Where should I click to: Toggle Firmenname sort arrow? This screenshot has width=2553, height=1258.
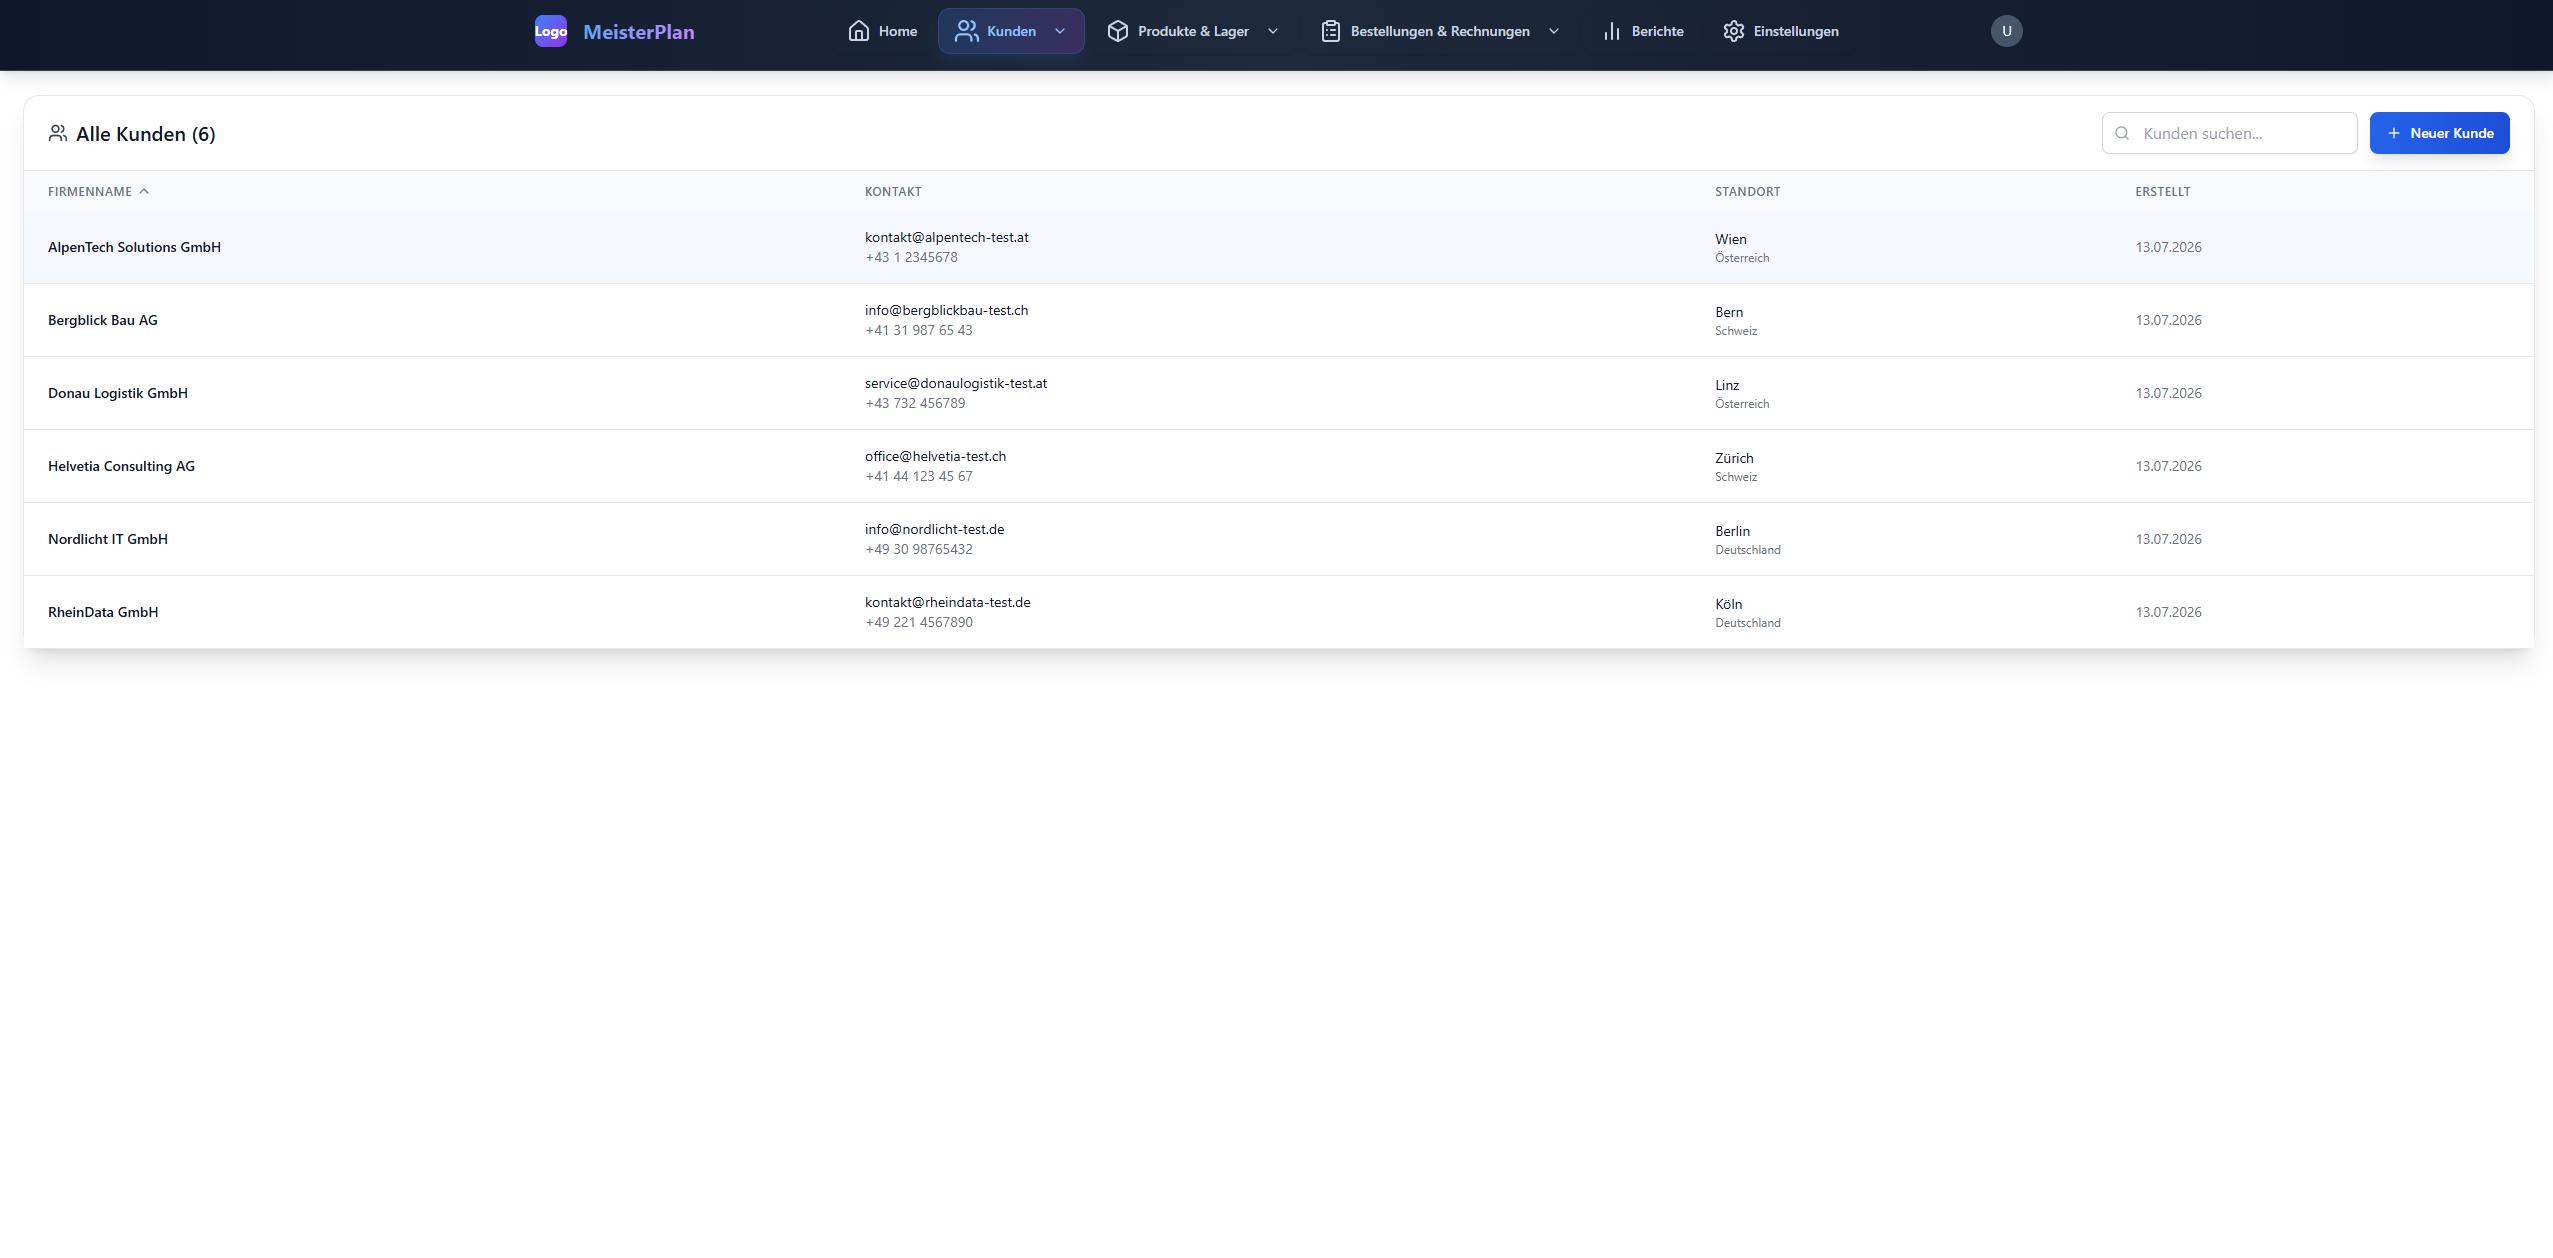pos(144,191)
